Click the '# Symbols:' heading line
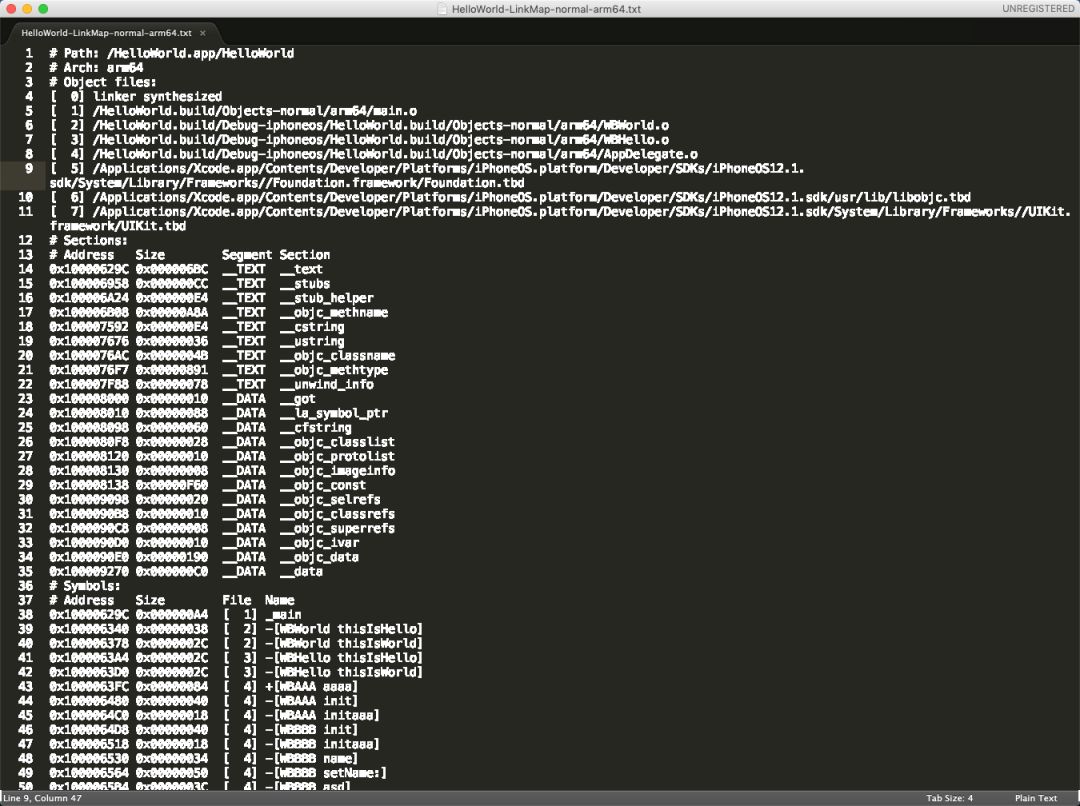Viewport: 1080px width, 806px height. (x=85, y=587)
